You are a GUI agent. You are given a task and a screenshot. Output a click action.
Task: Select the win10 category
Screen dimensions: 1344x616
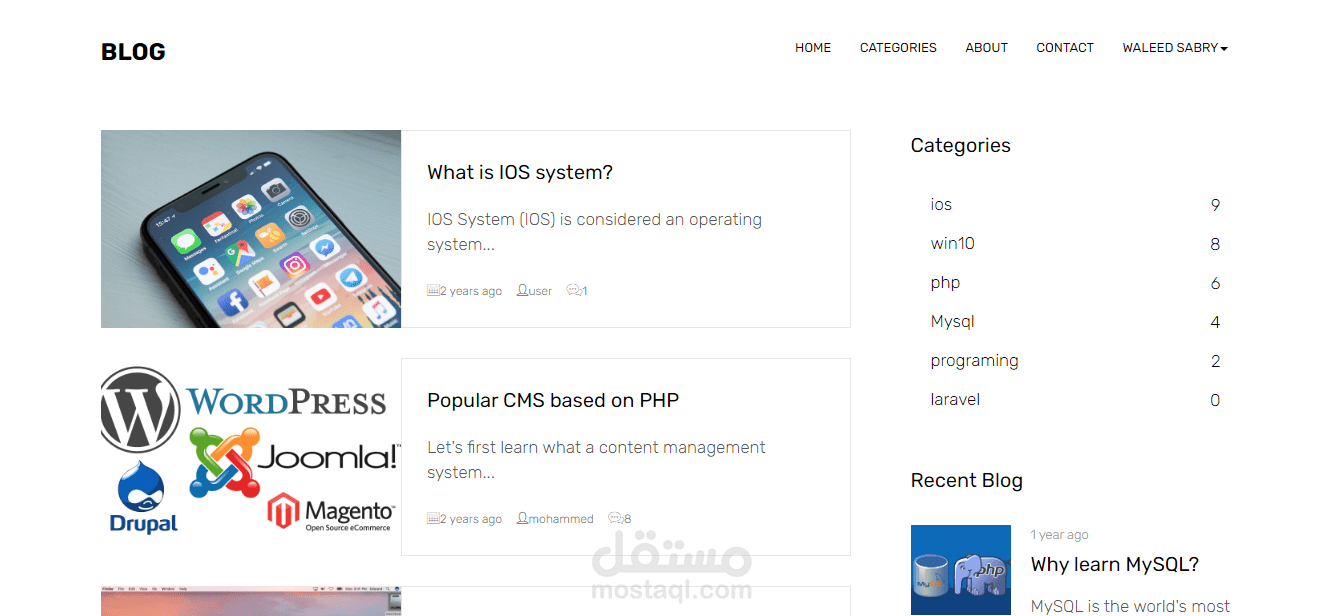click(x=952, y=243)
